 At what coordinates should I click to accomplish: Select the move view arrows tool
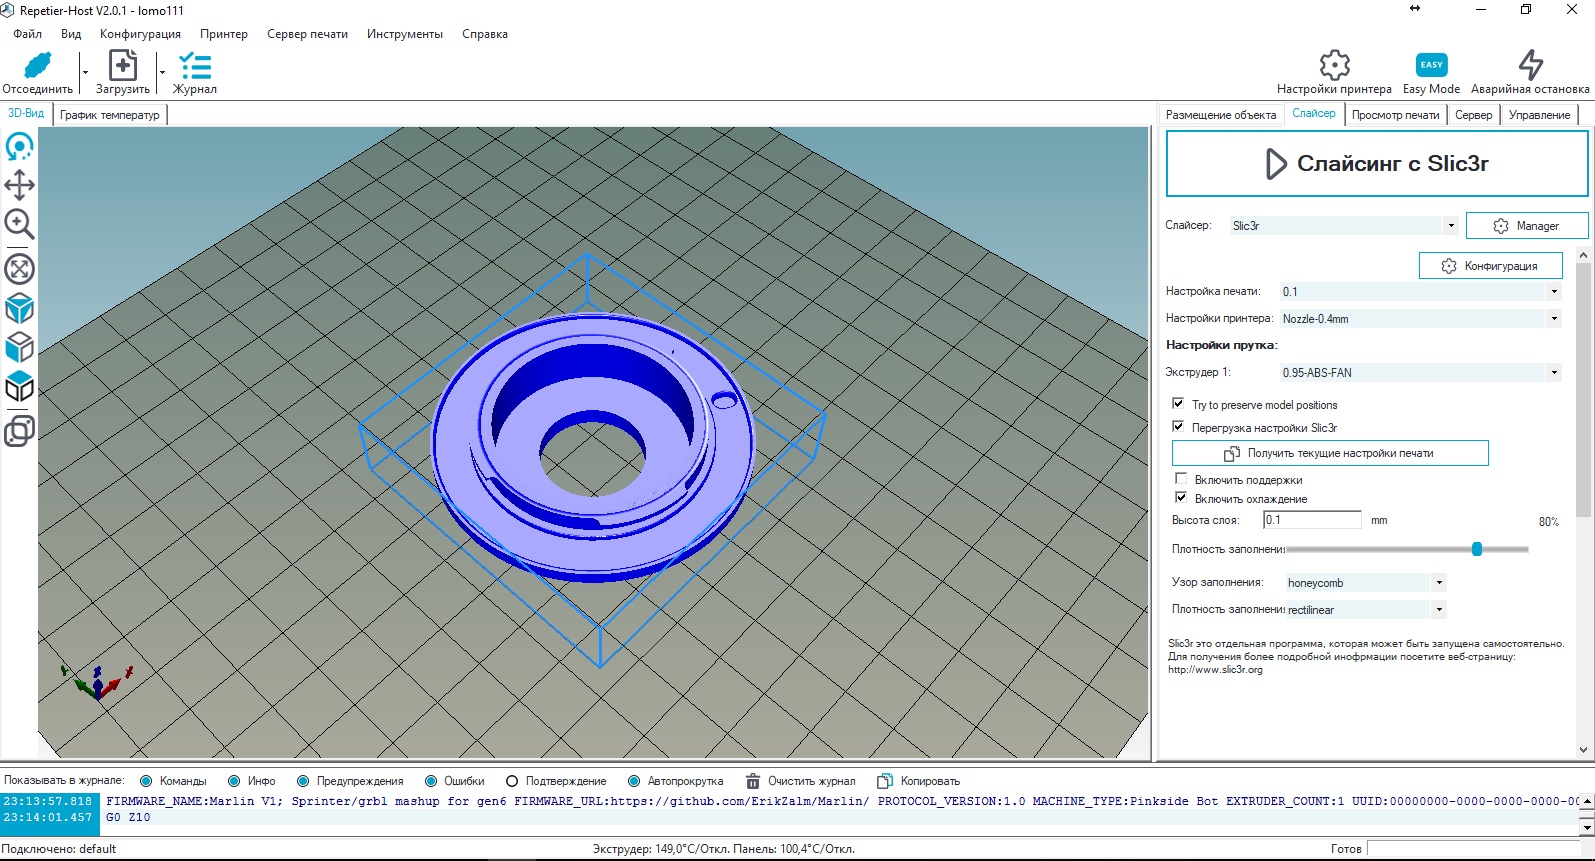pos(19,185)
